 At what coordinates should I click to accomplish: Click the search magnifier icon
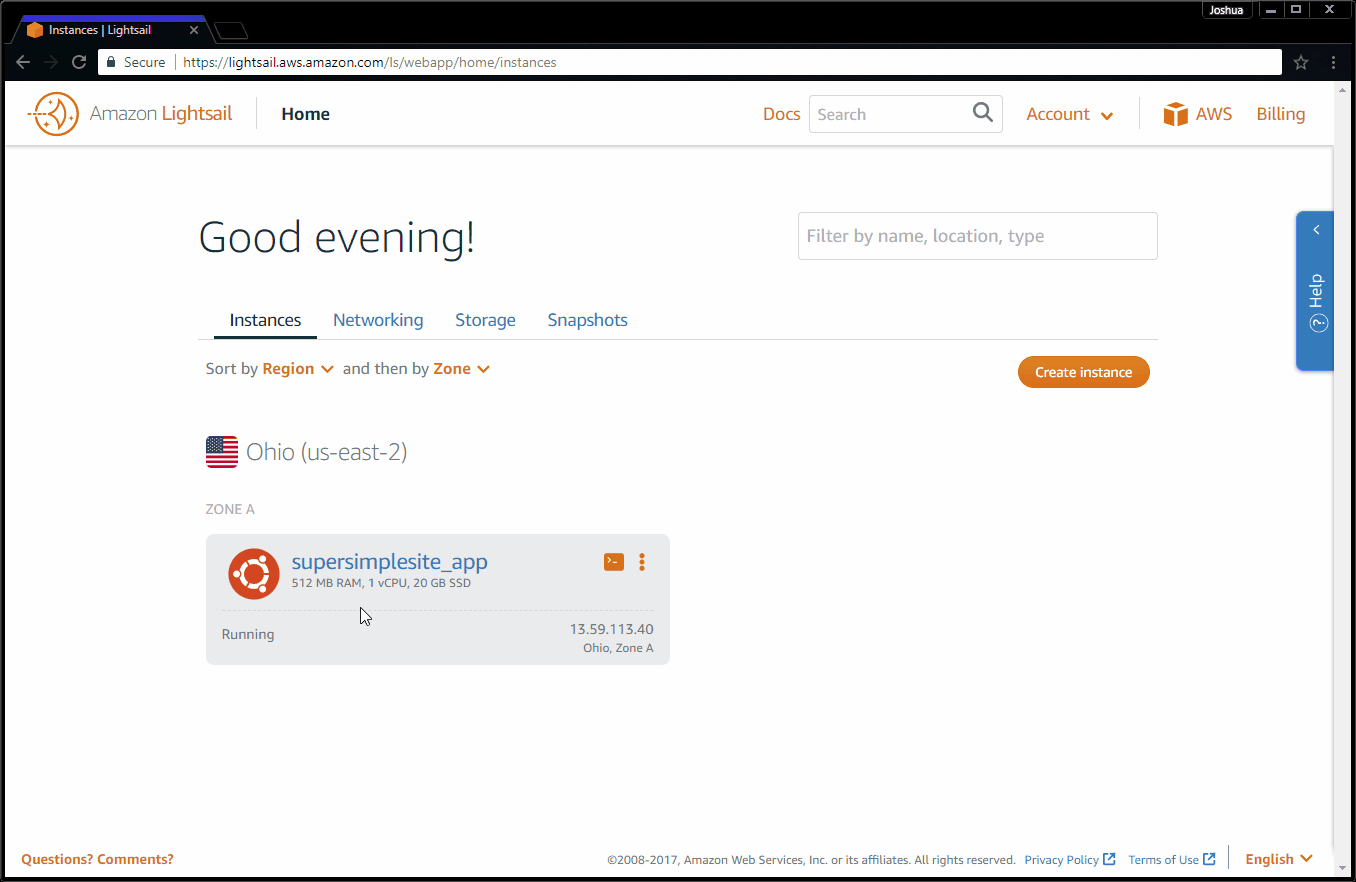coord(983,112)
